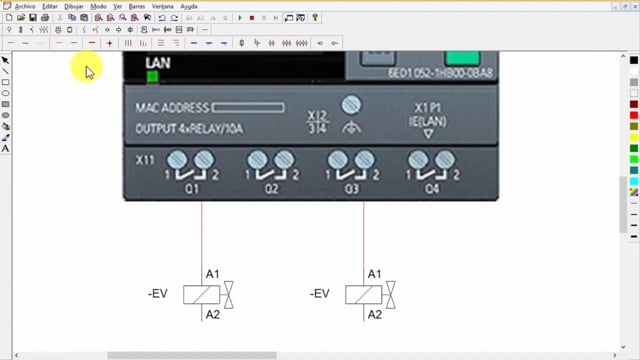Select the filled rectangle tool

tap(5, 104)
